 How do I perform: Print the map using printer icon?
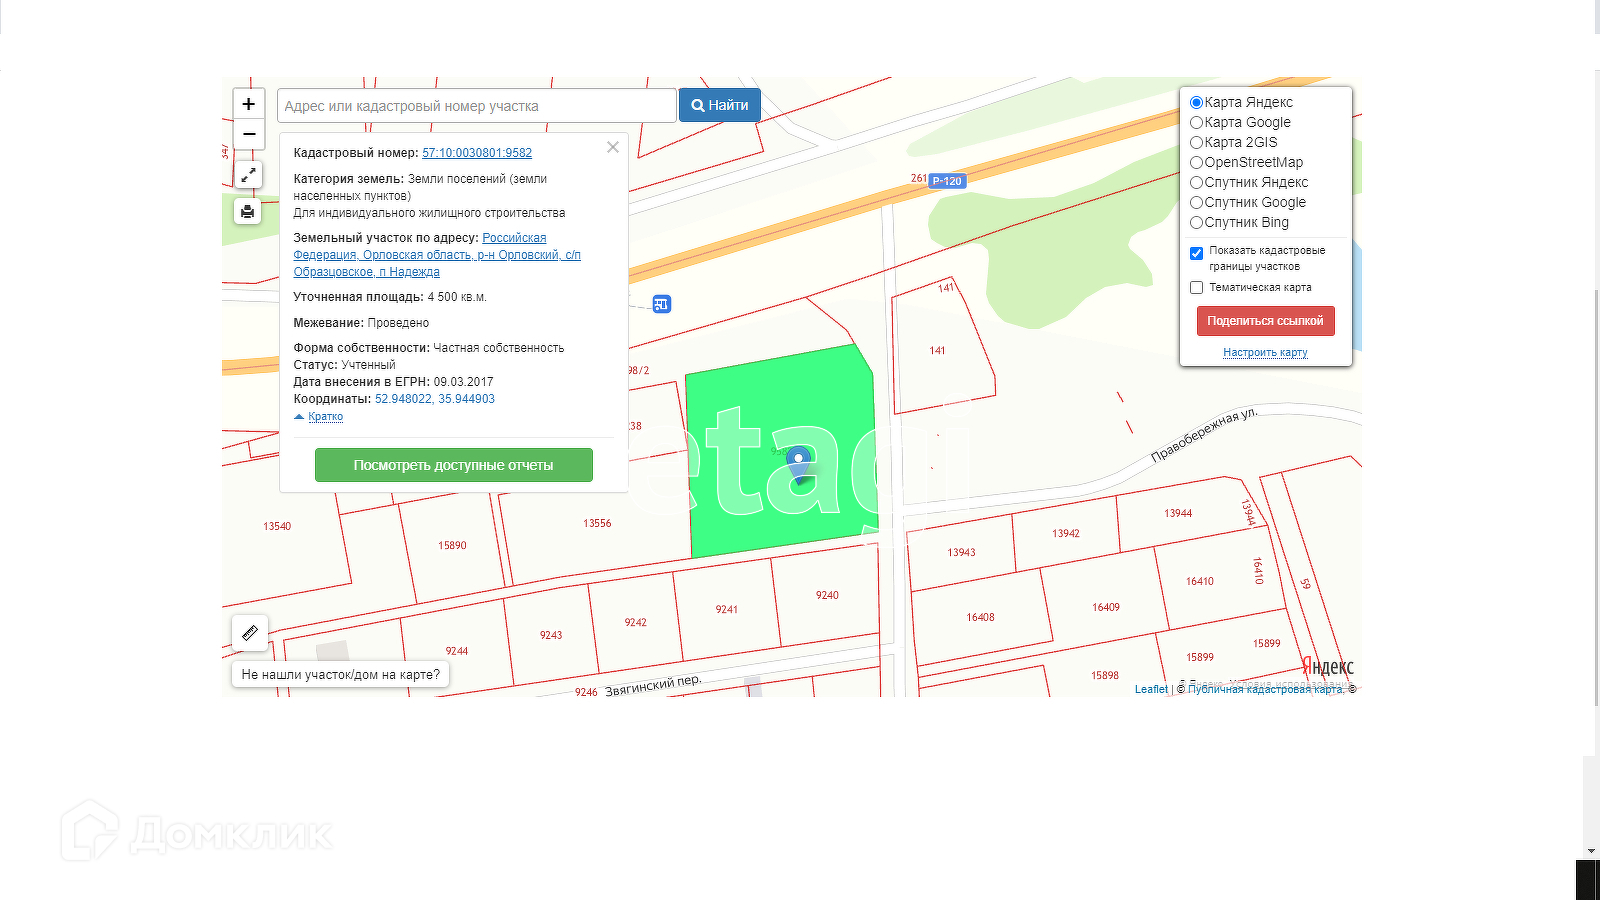coord(248,211)
